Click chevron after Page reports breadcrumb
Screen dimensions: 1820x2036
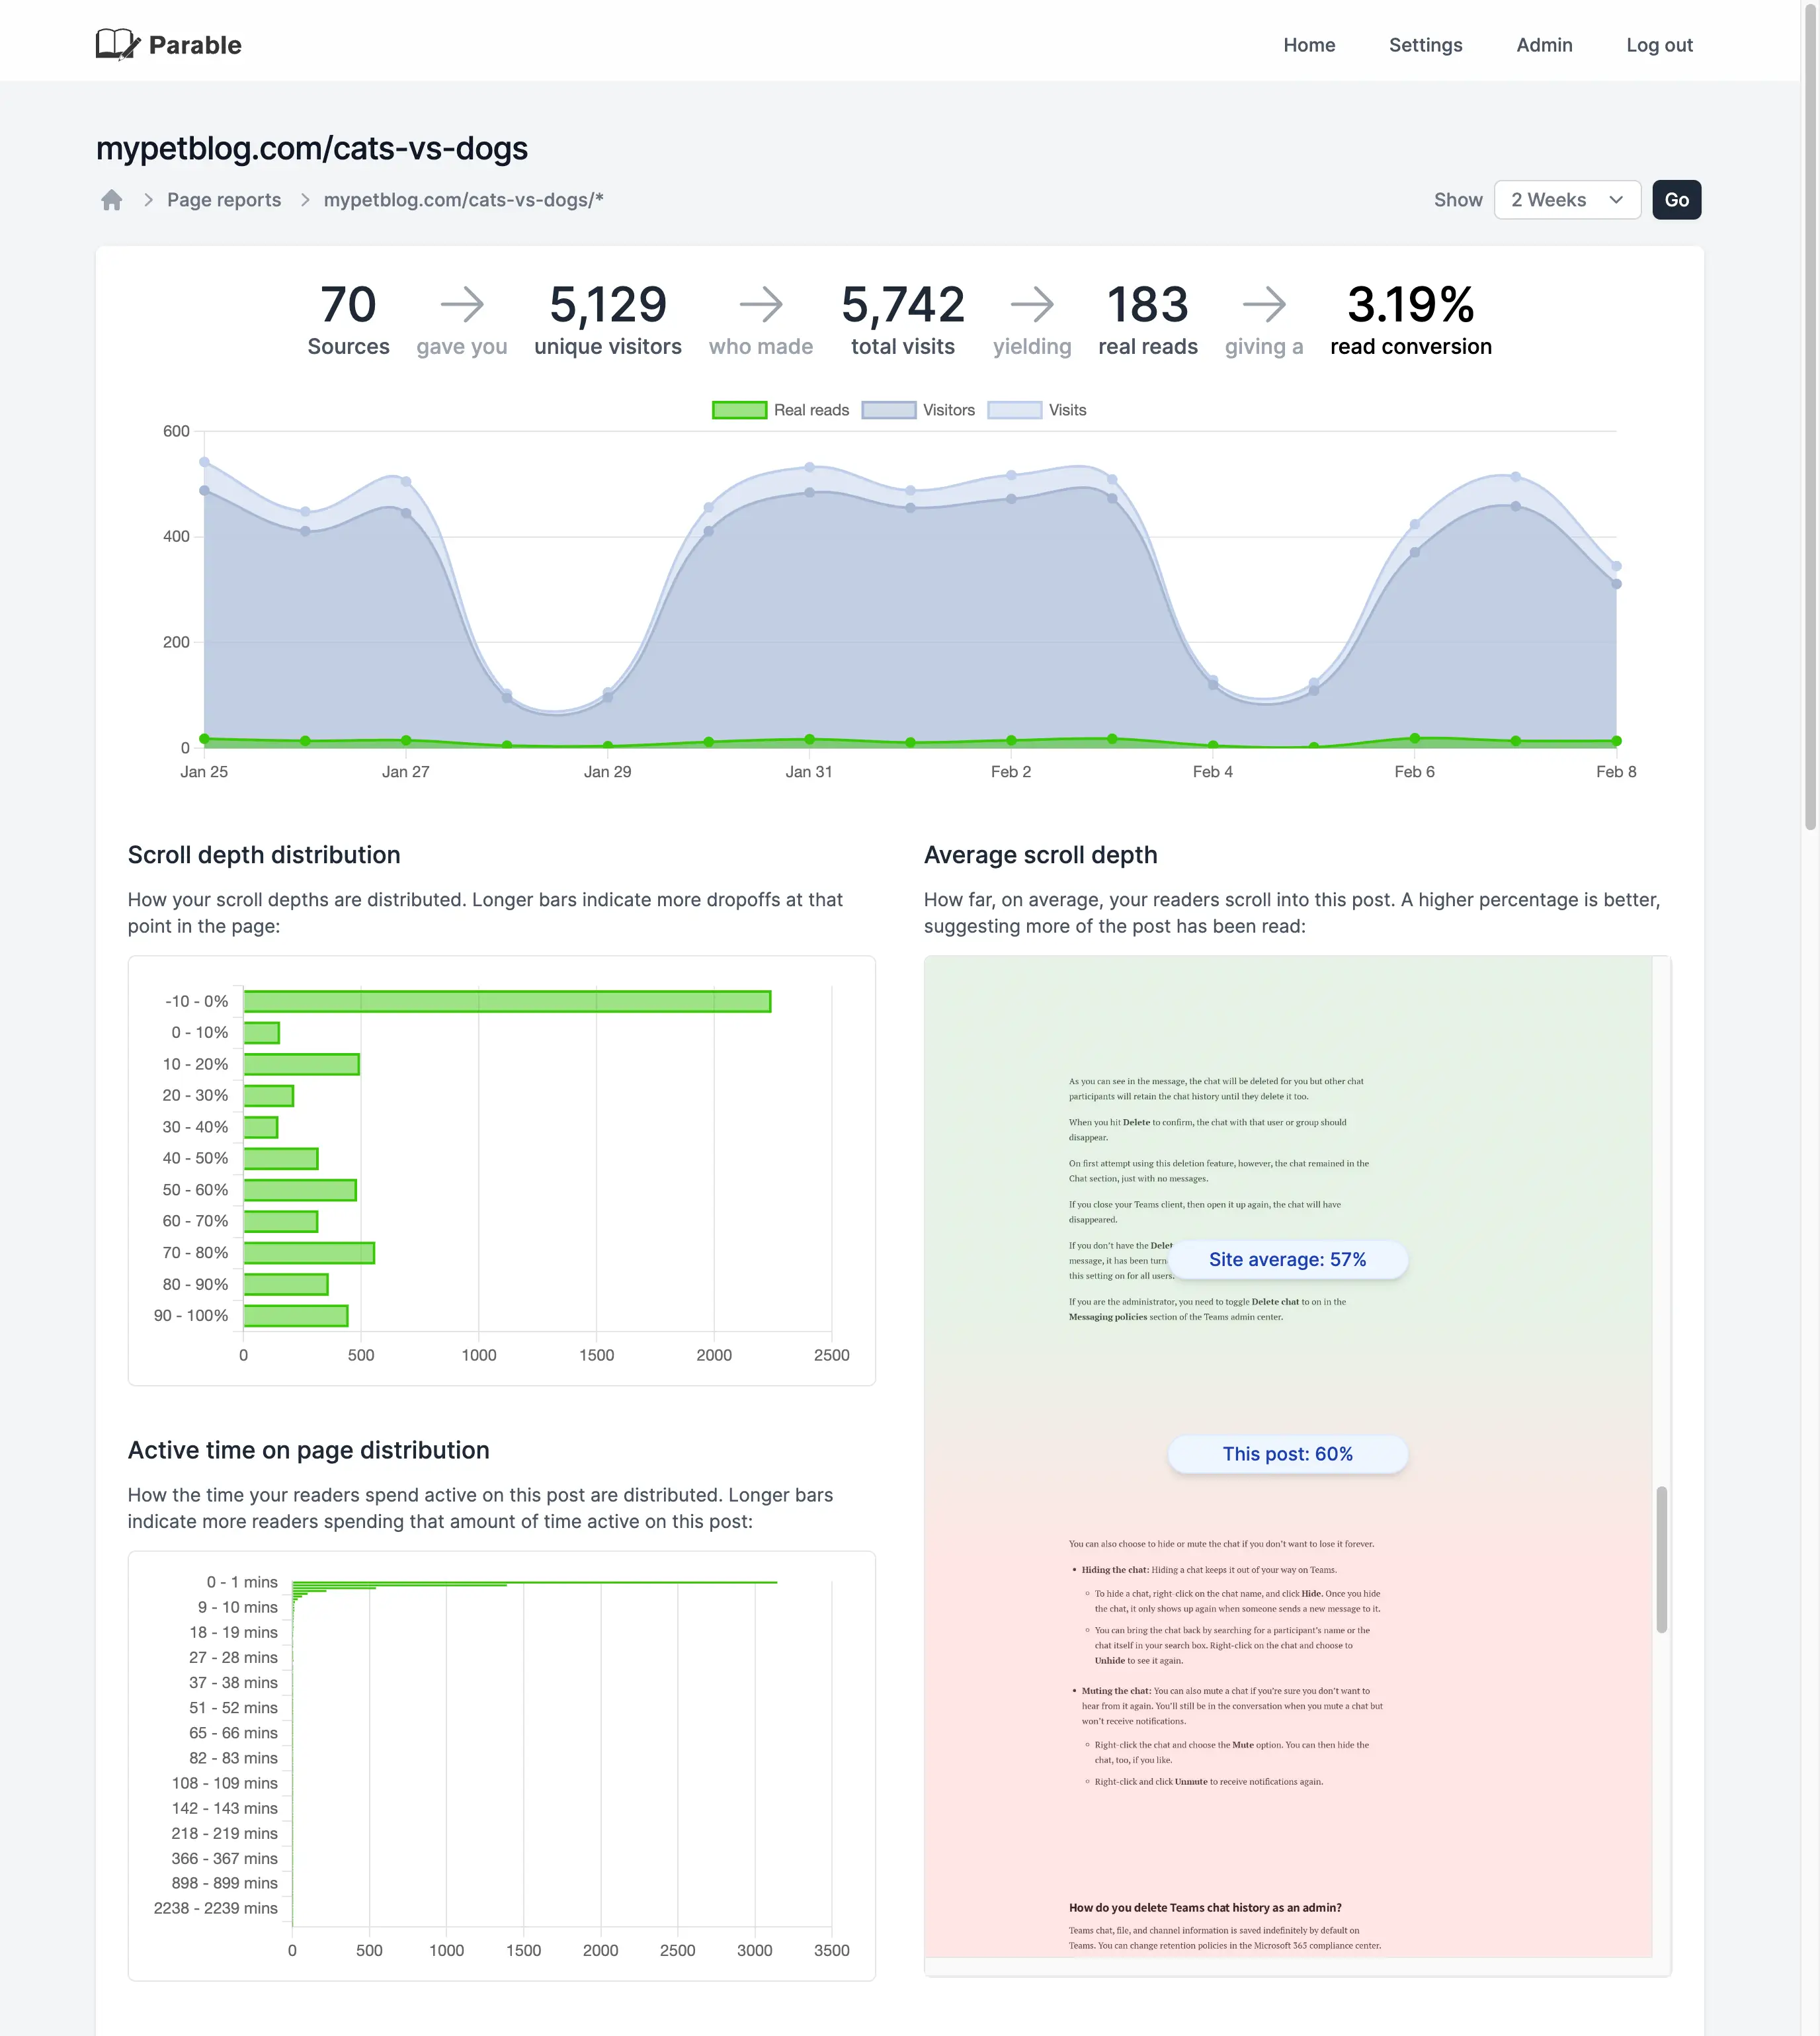click(x=305, y=200)
